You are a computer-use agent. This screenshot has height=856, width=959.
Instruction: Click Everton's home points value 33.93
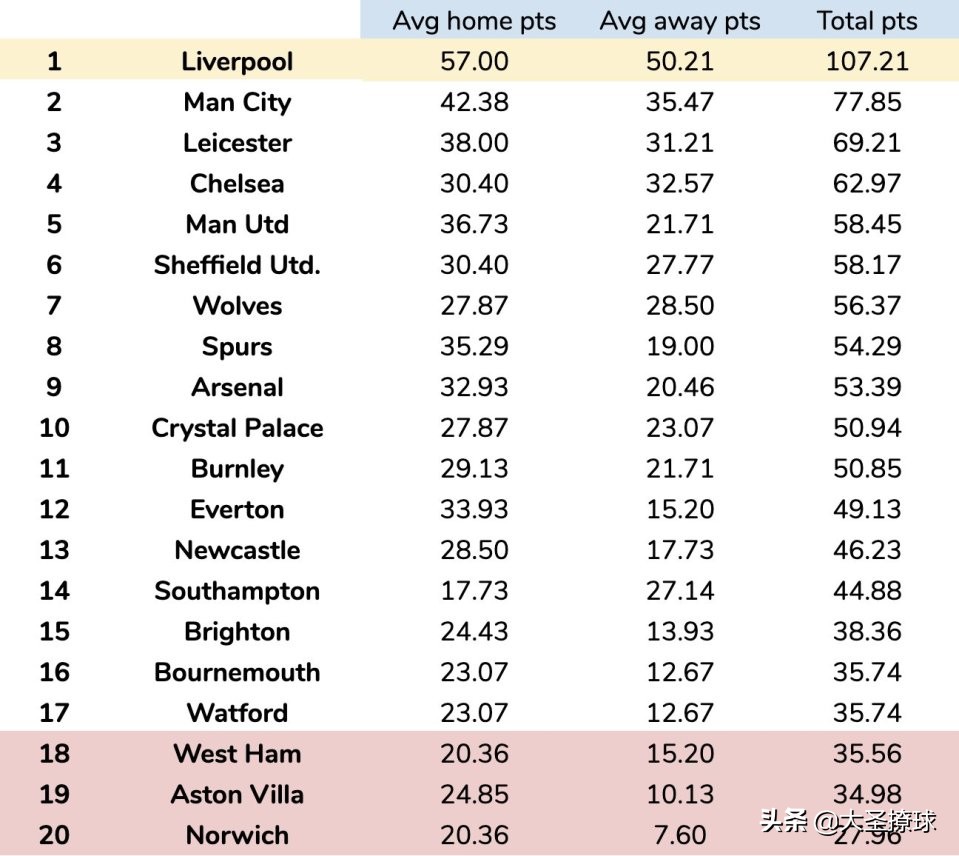(474, 510)
